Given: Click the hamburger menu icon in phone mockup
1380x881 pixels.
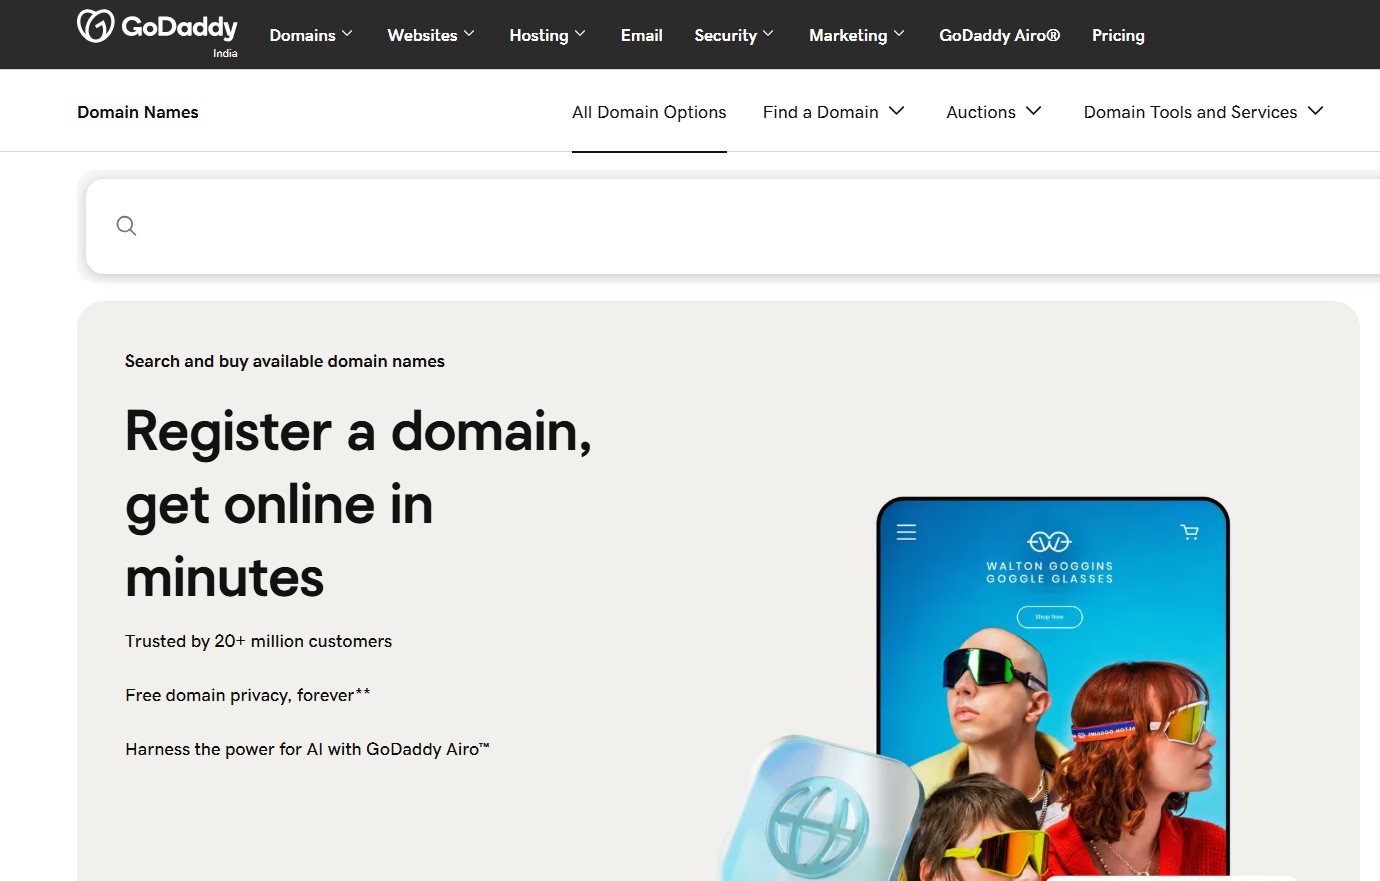Looking at the screenshot, I should [x=906, y=532].
